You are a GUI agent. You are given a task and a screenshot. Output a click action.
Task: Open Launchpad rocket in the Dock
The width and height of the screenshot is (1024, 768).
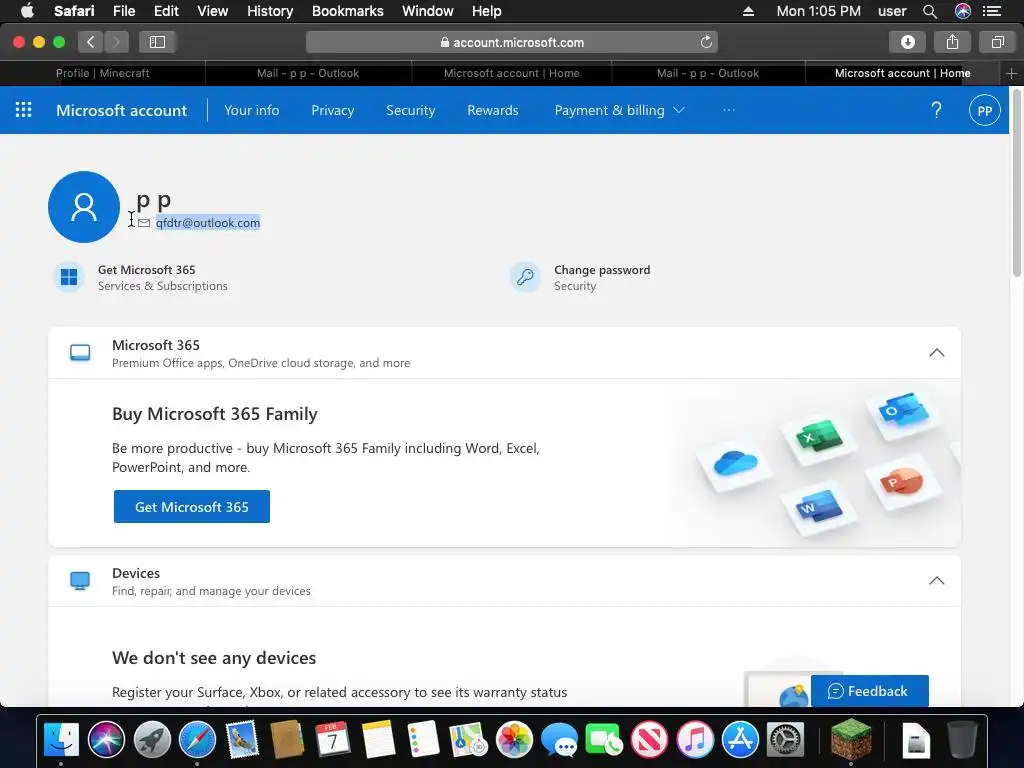tap(152, 739)
